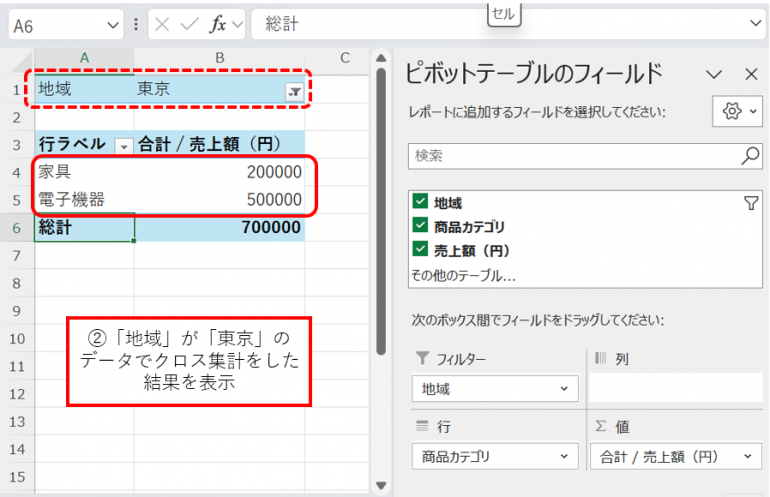Click the 検索 field search box
Screen dimensions: 770x497
570,155
